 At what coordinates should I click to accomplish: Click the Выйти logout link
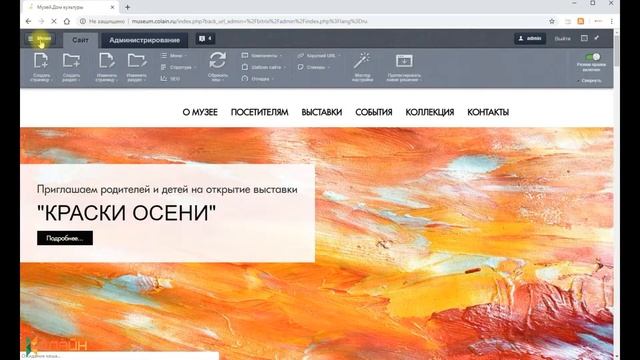(562, 39)
